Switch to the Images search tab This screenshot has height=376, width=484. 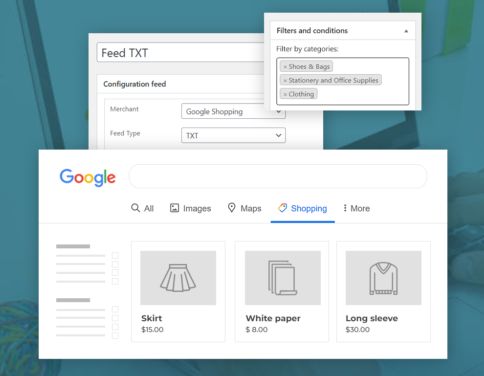coord(190,208)
